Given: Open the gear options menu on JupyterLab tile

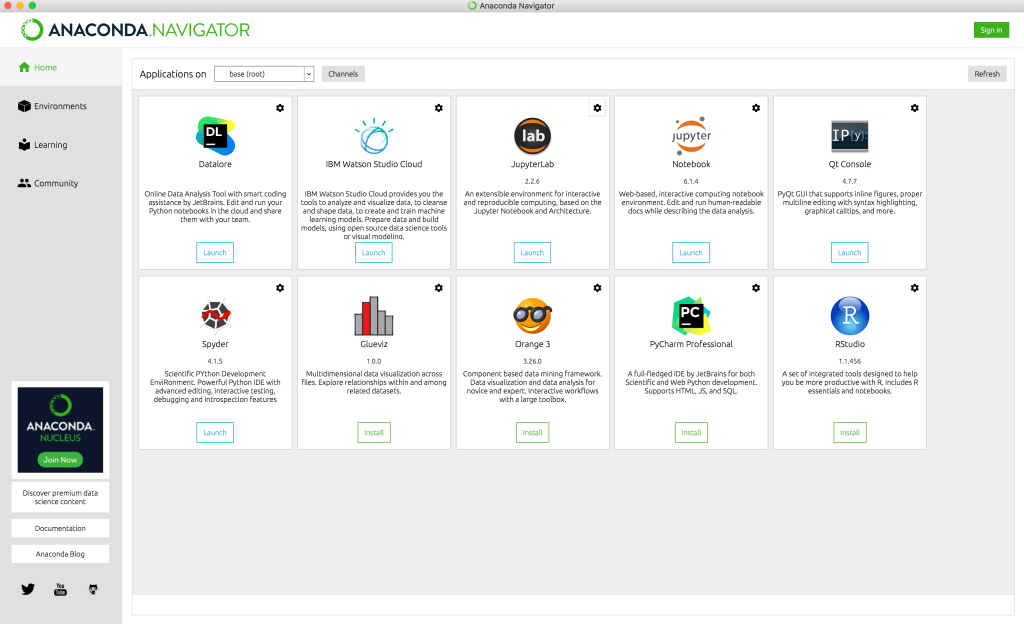Looking at the screenshot, I should (x=597, y=108).
